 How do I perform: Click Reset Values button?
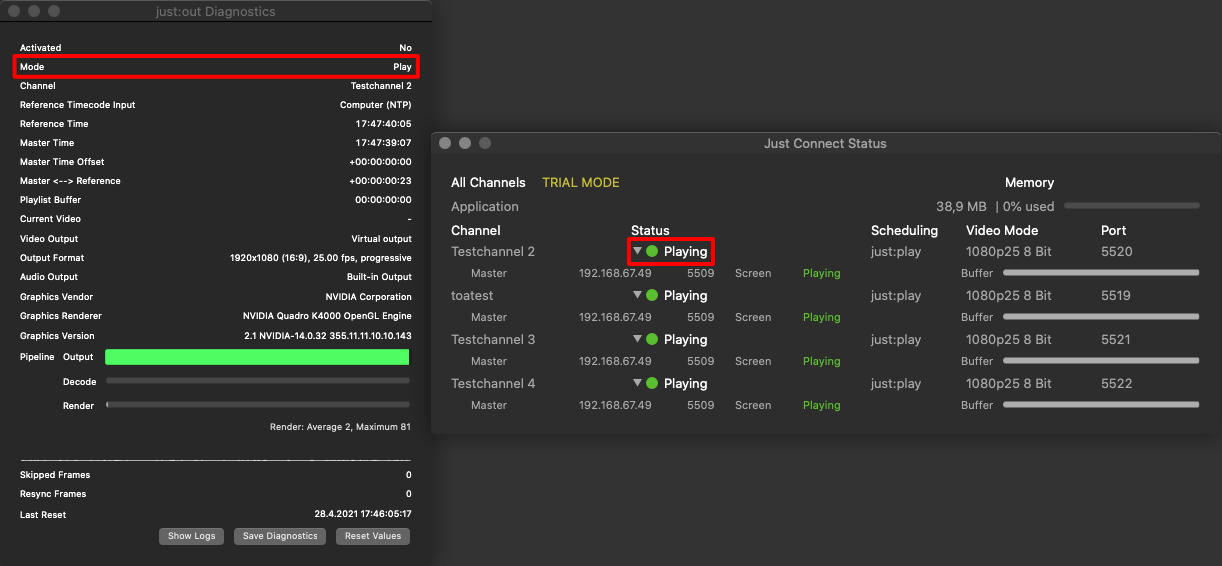[x=373, y=536]
